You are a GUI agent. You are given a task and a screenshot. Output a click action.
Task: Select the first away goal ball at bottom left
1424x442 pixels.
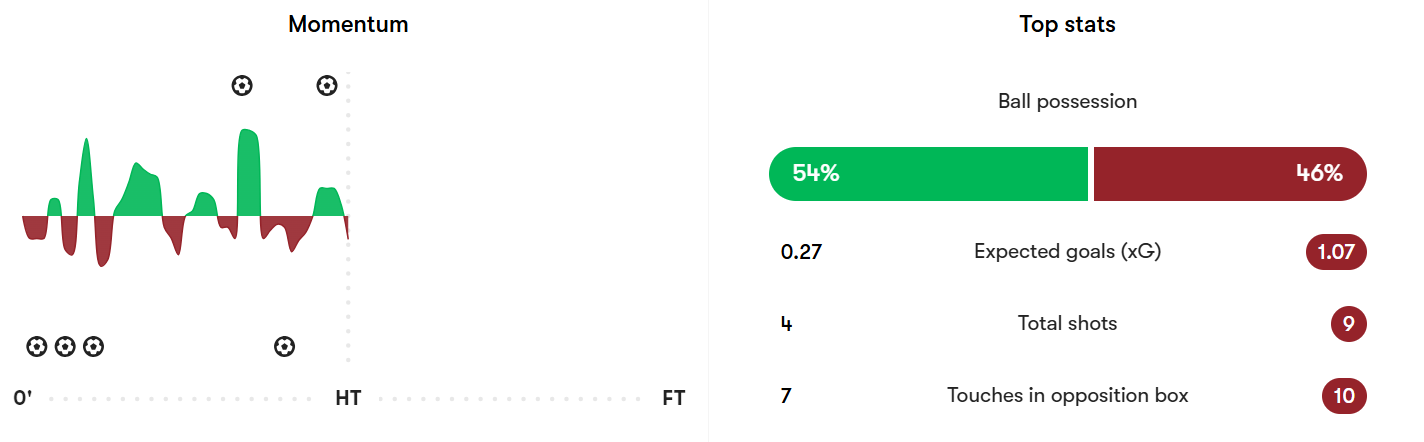pyautogui.click(x=37, y=347)
